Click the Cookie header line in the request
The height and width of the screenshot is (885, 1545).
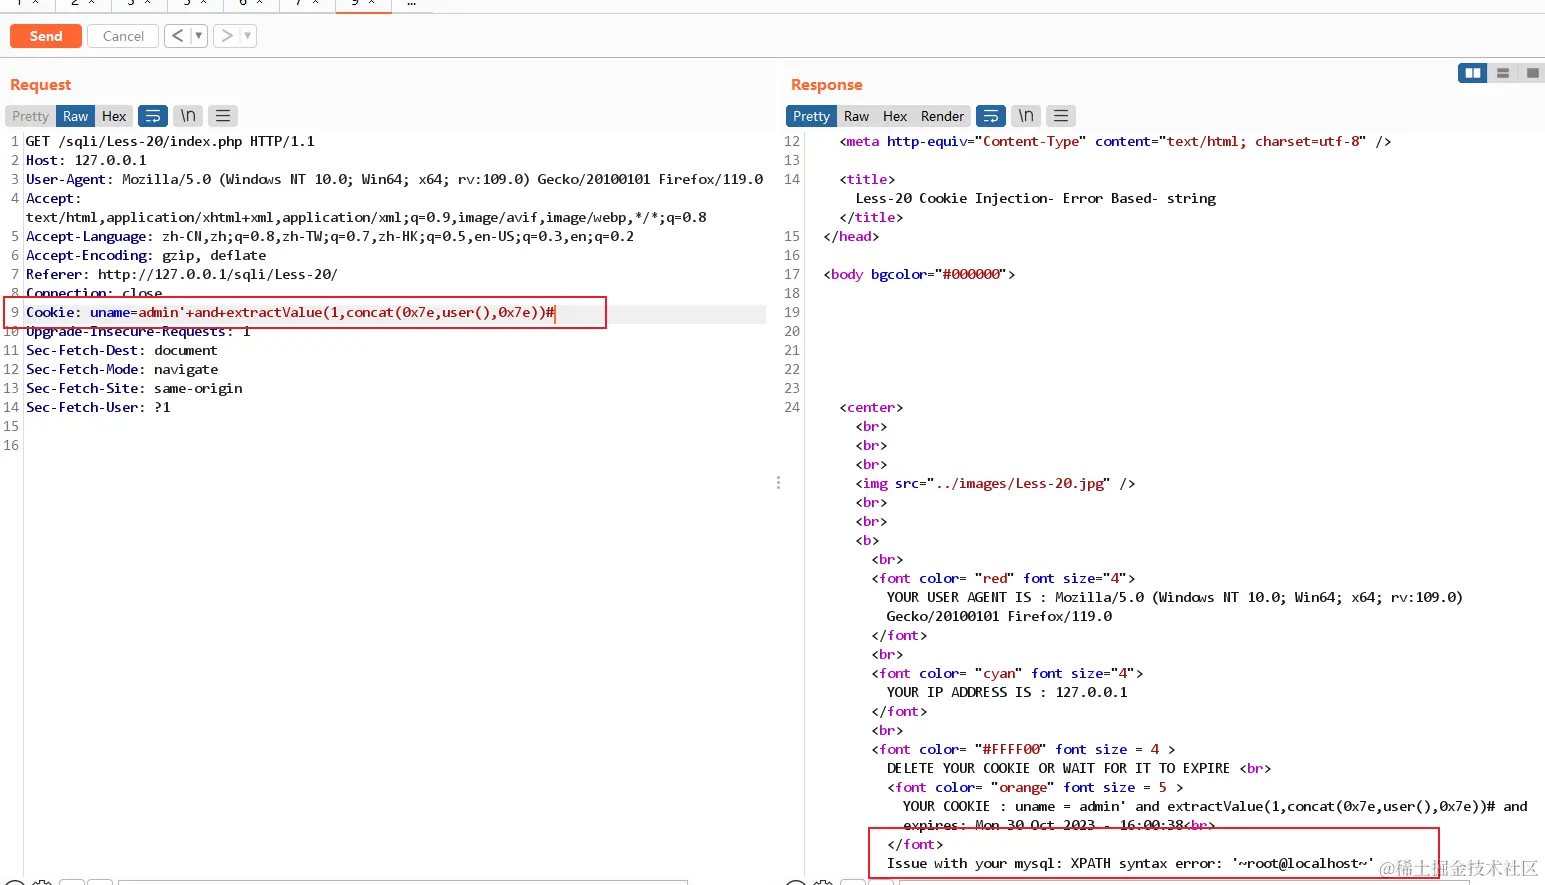tap(290, 312)
